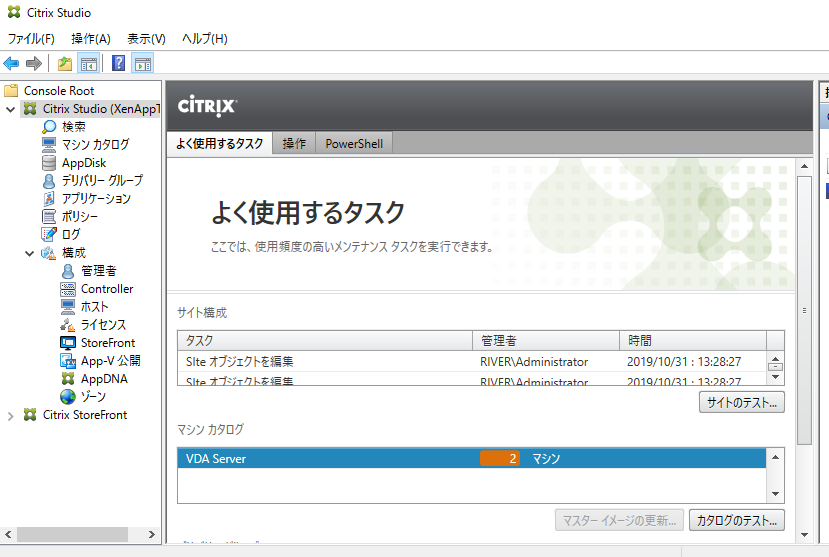Expand the Citrix StoreFront node

point(11,415)
